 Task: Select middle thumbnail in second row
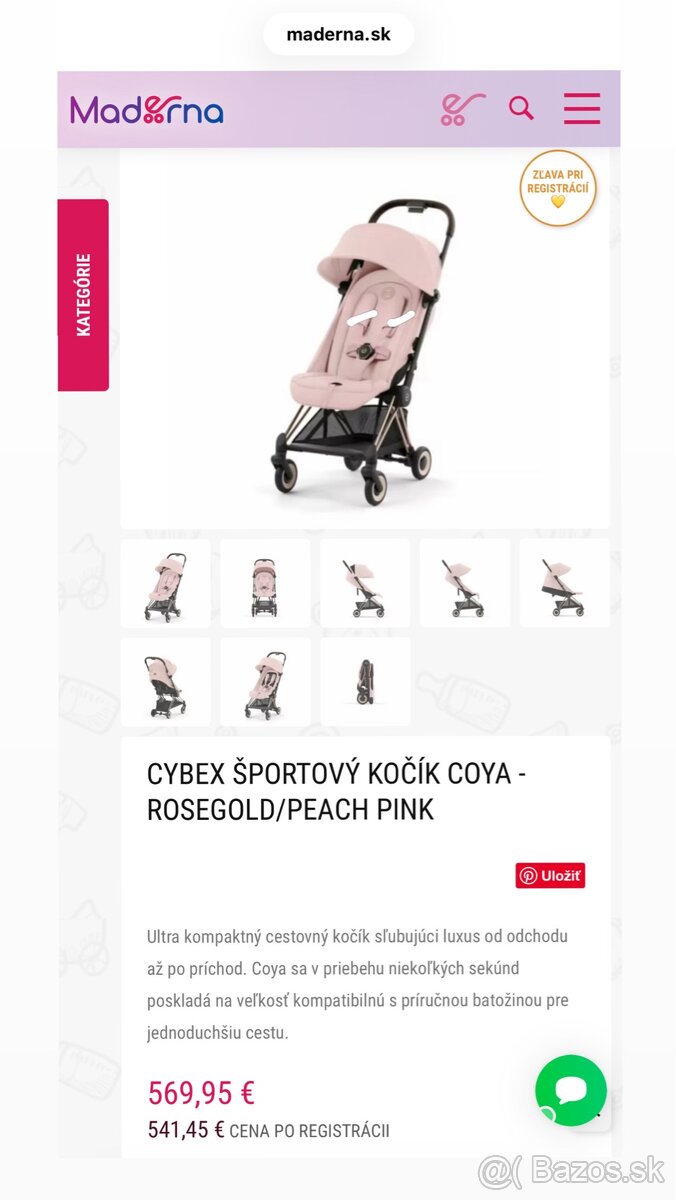265,682
